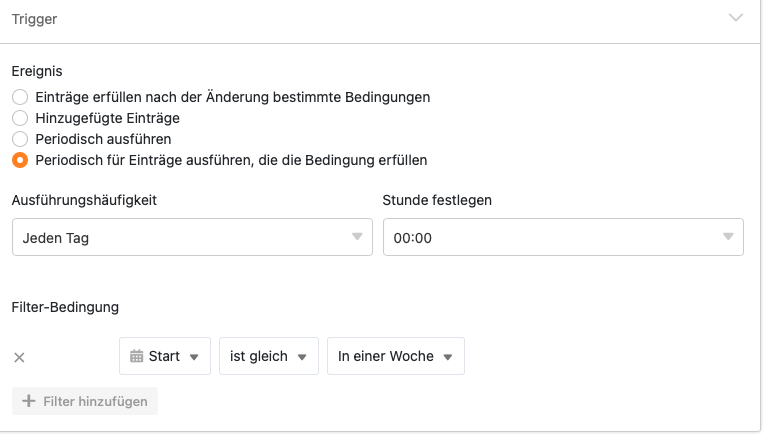Select 'Periodisch für Einträge ausführen' radio option
Viewport: 778px width, 443px height.
point(20,160)
